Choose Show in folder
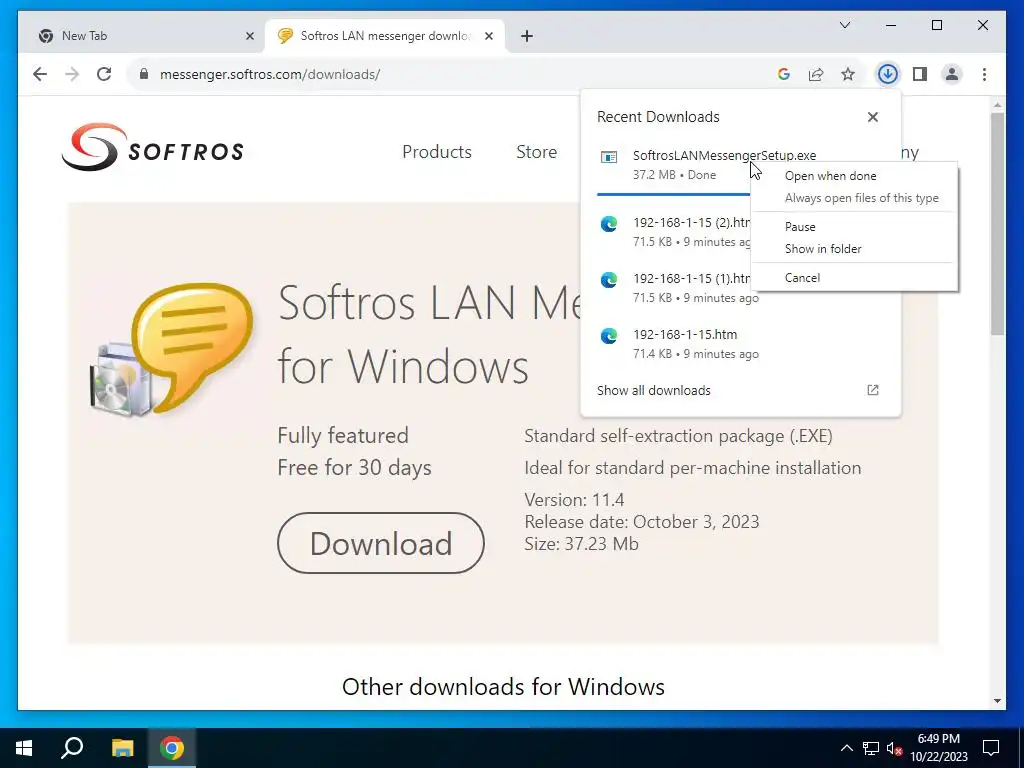This screenshot has width=1024, height=768. click(x=855, y=249)
